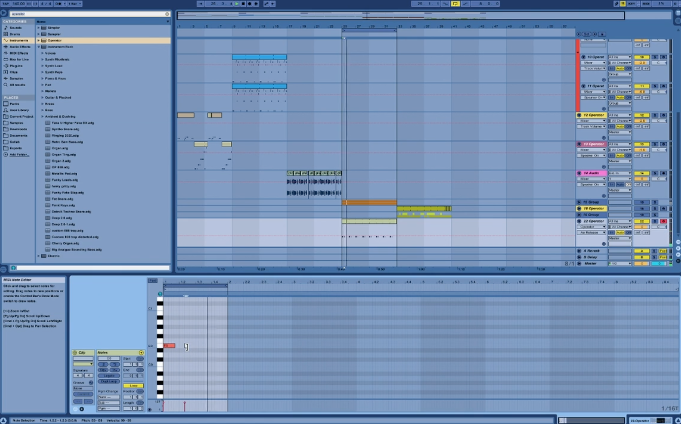The width and height of the screenshot is (681, 424).
Task: Expand the Simpler device folder
Action: coord(38,27)
